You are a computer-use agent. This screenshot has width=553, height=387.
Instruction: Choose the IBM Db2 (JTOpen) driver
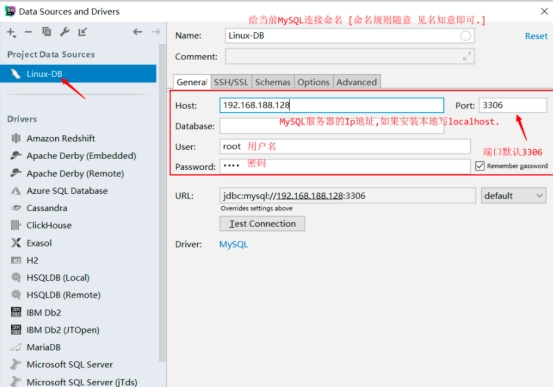[x=63, y=330]
